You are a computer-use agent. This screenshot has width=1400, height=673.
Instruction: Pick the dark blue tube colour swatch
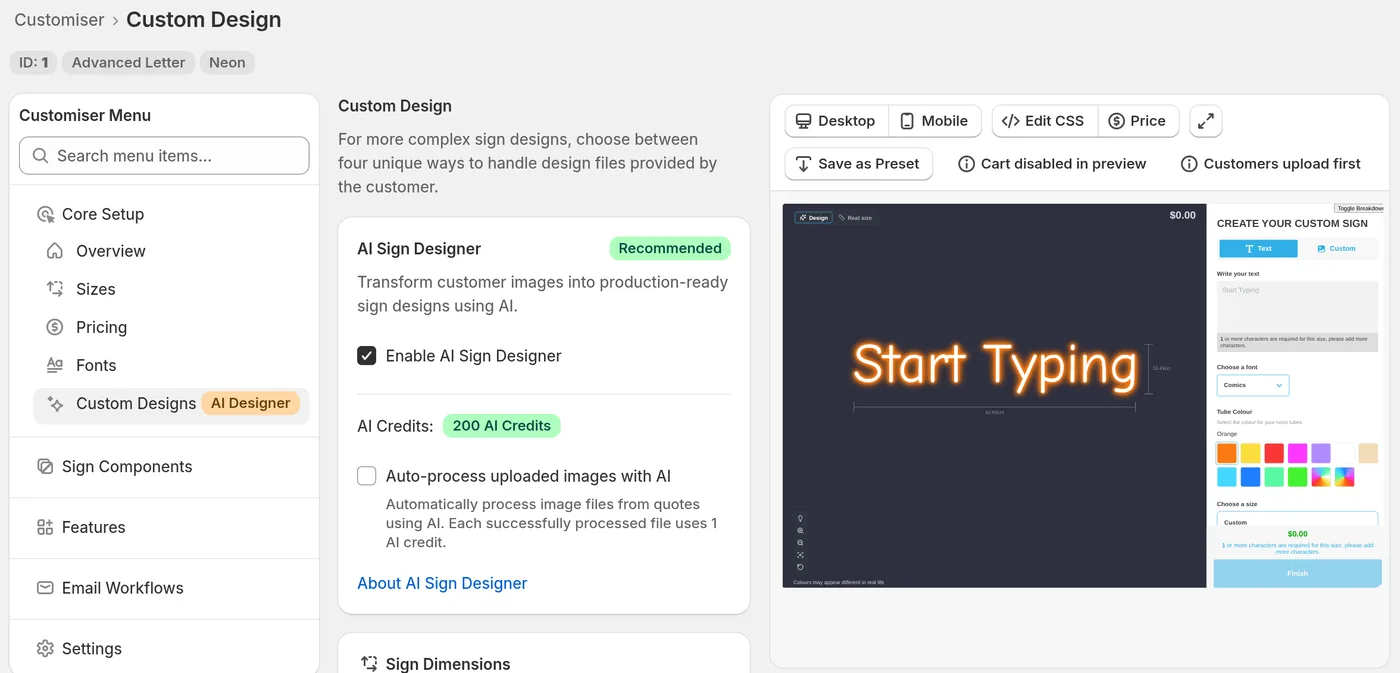point(1250,477)
